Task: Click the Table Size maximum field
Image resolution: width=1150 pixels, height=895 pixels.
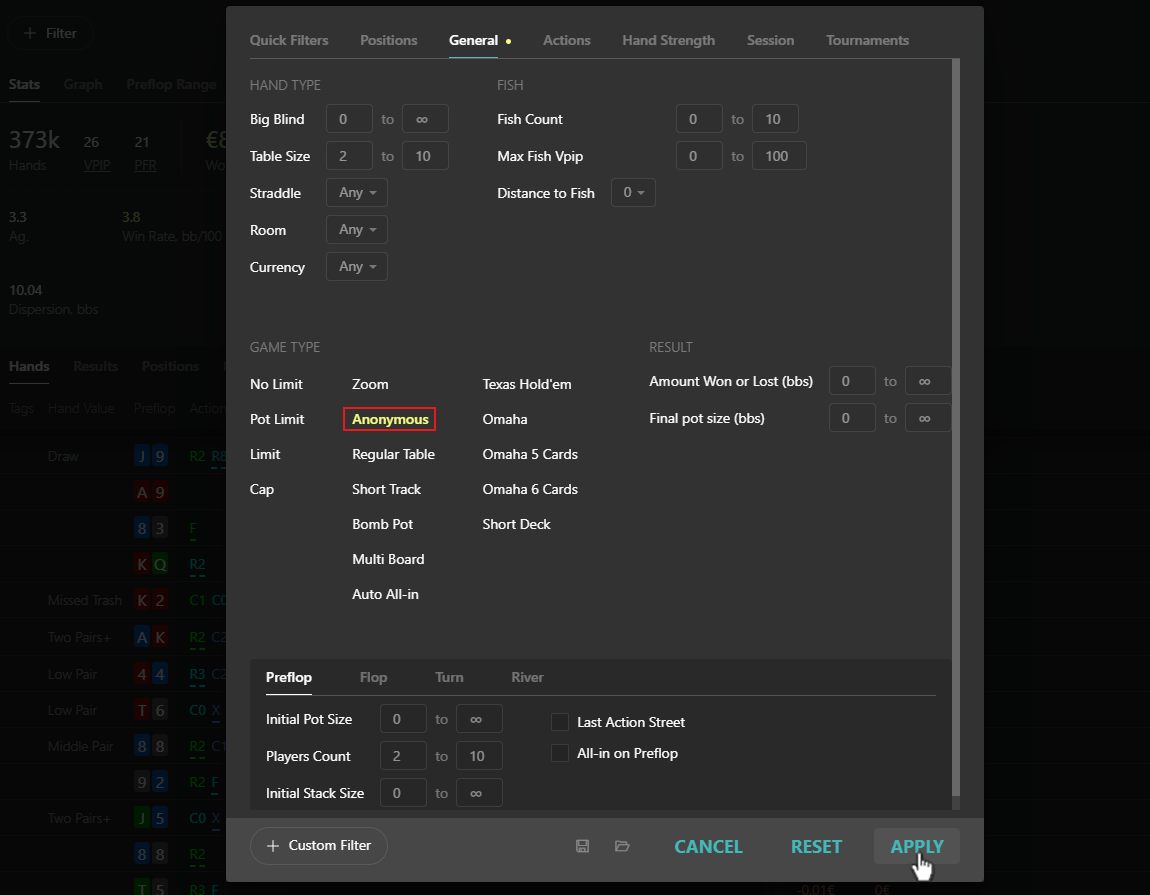Action: coord(425,156)
